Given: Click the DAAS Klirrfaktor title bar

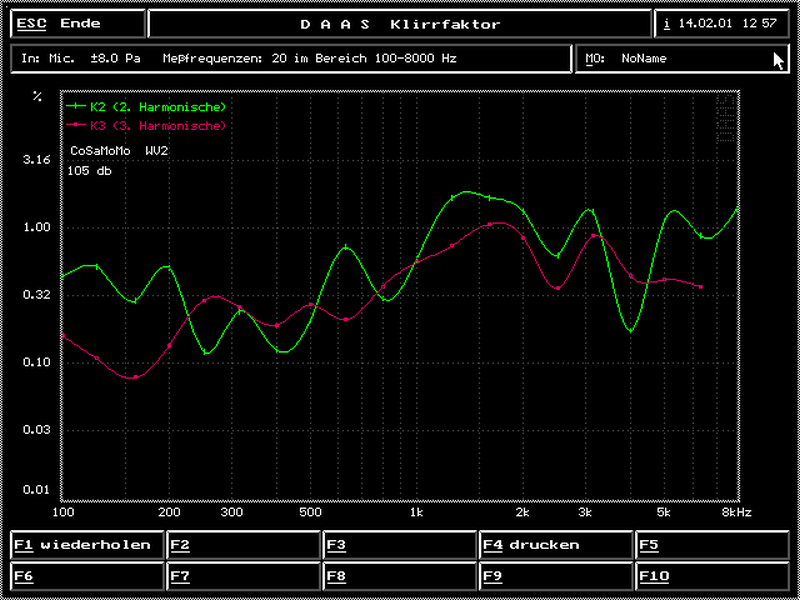Looking at the screenshot, I should pyautogui.click(x=400, y=24).
